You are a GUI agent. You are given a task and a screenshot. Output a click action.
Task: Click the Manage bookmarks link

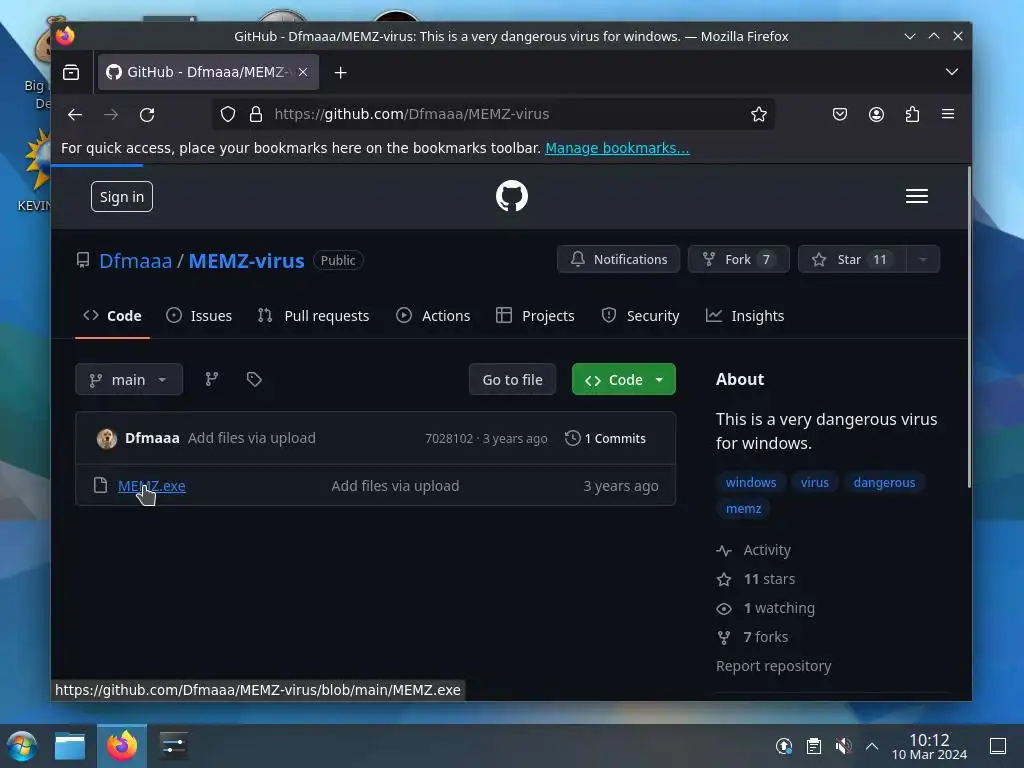pyautogui.click(x=617, y=148)
